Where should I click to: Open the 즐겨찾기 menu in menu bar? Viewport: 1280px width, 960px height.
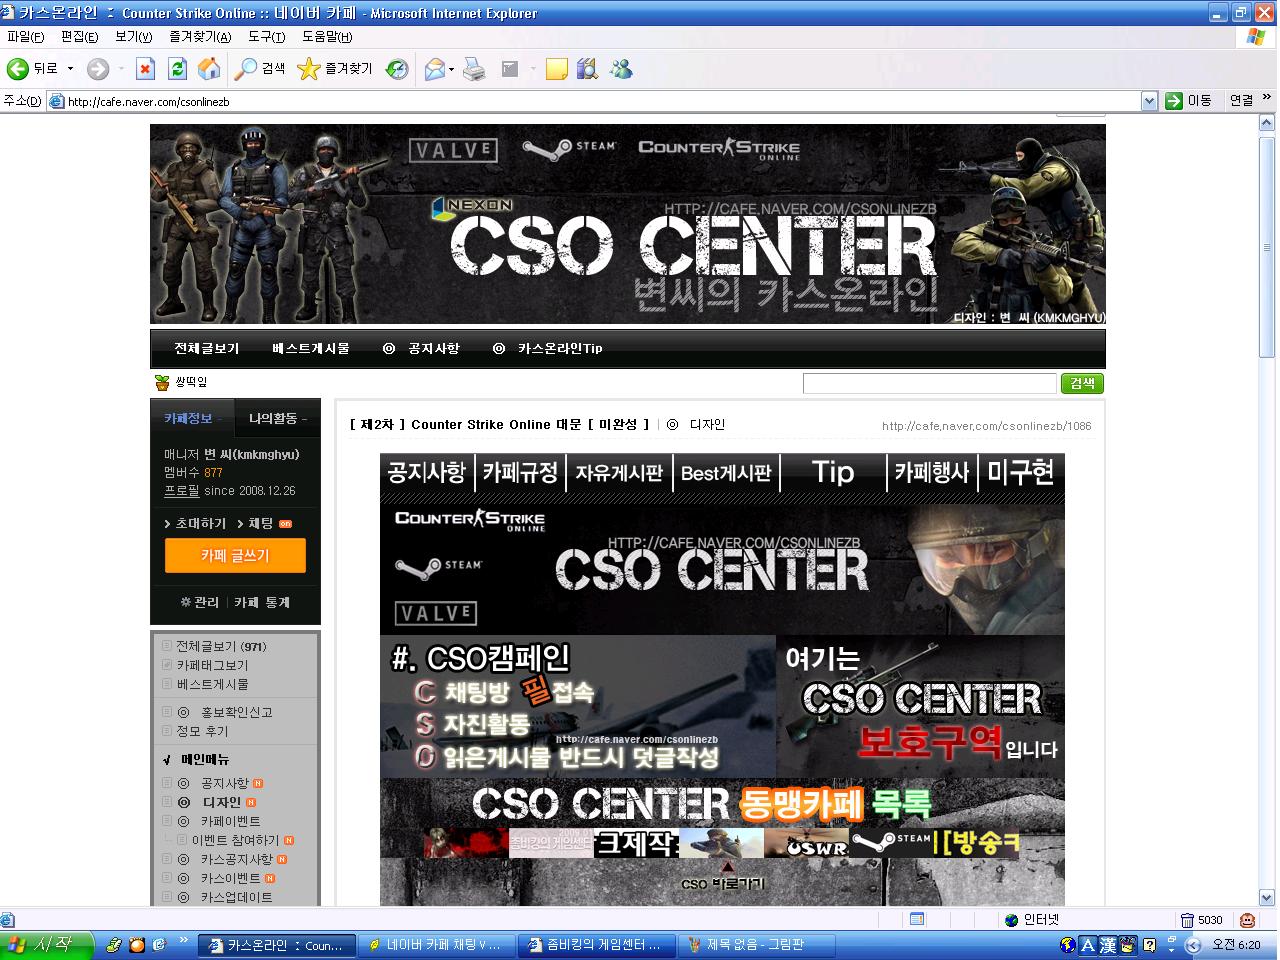(200, 37)
